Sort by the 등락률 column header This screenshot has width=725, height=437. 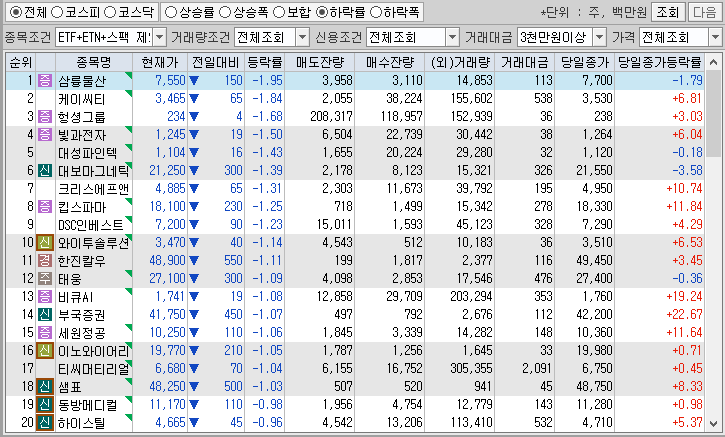point(264,62)
